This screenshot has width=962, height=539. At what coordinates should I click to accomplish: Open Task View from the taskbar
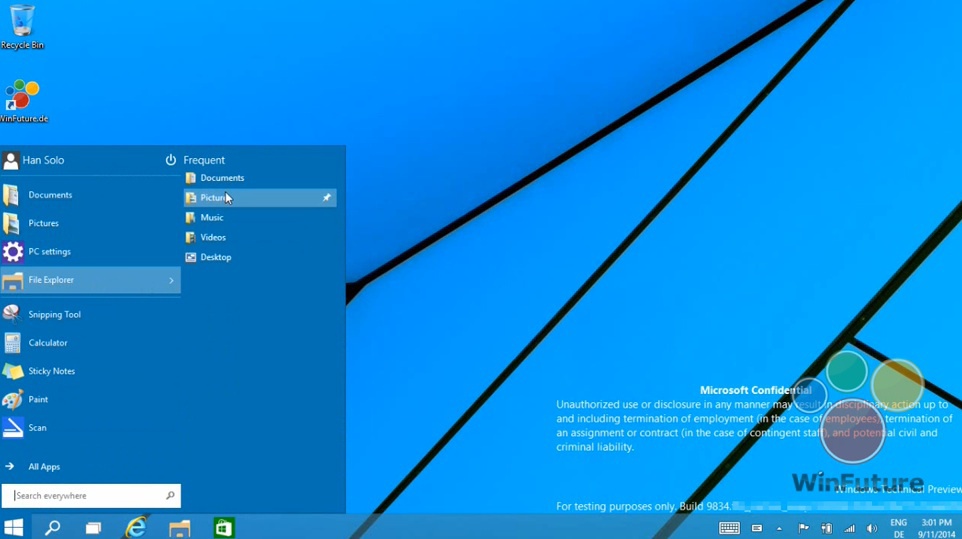[x=93, y=527]
